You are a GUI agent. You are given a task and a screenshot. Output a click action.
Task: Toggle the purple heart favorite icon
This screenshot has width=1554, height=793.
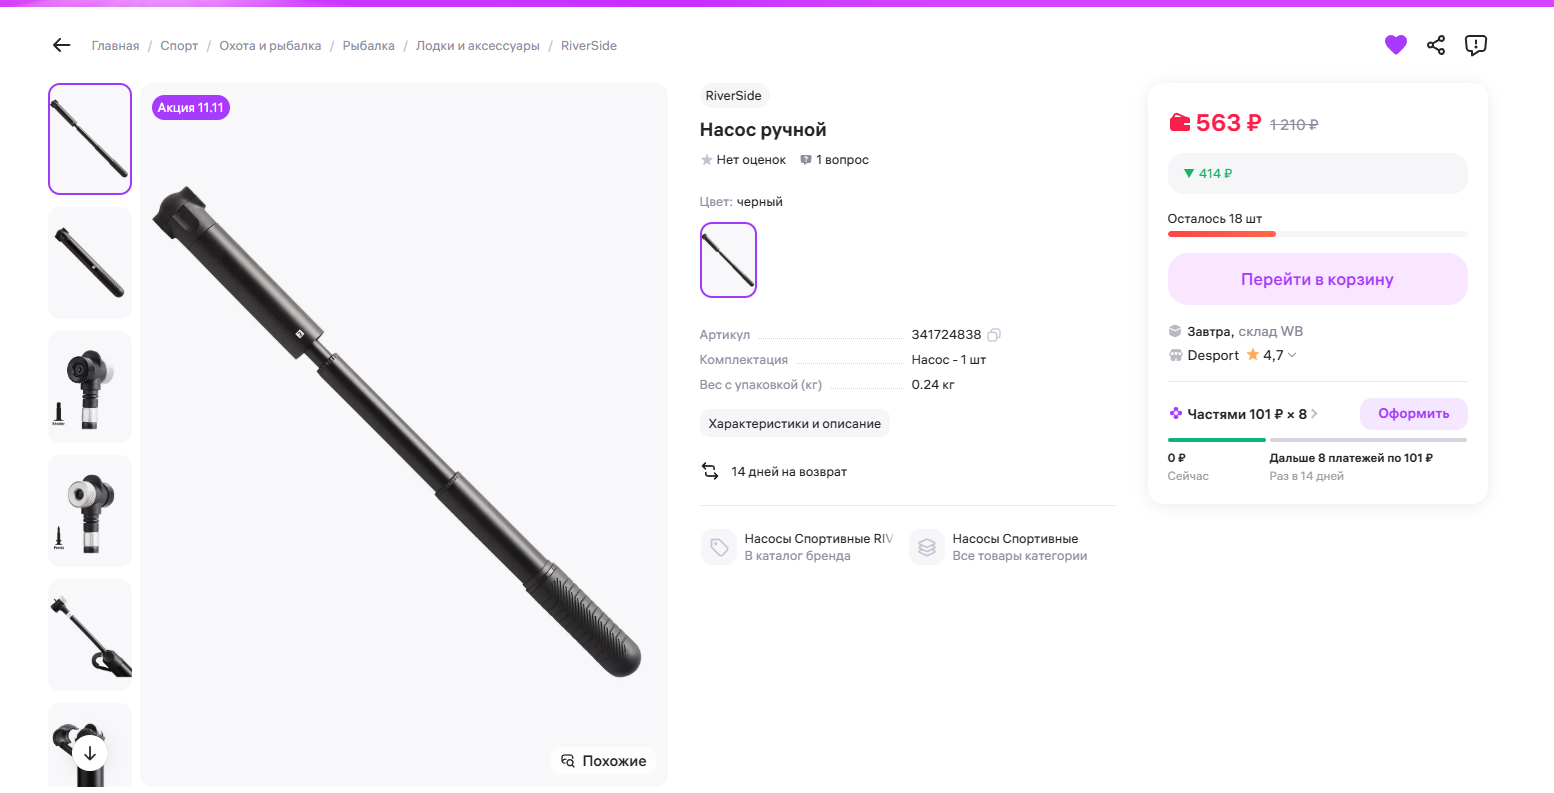coord(1395,45)
